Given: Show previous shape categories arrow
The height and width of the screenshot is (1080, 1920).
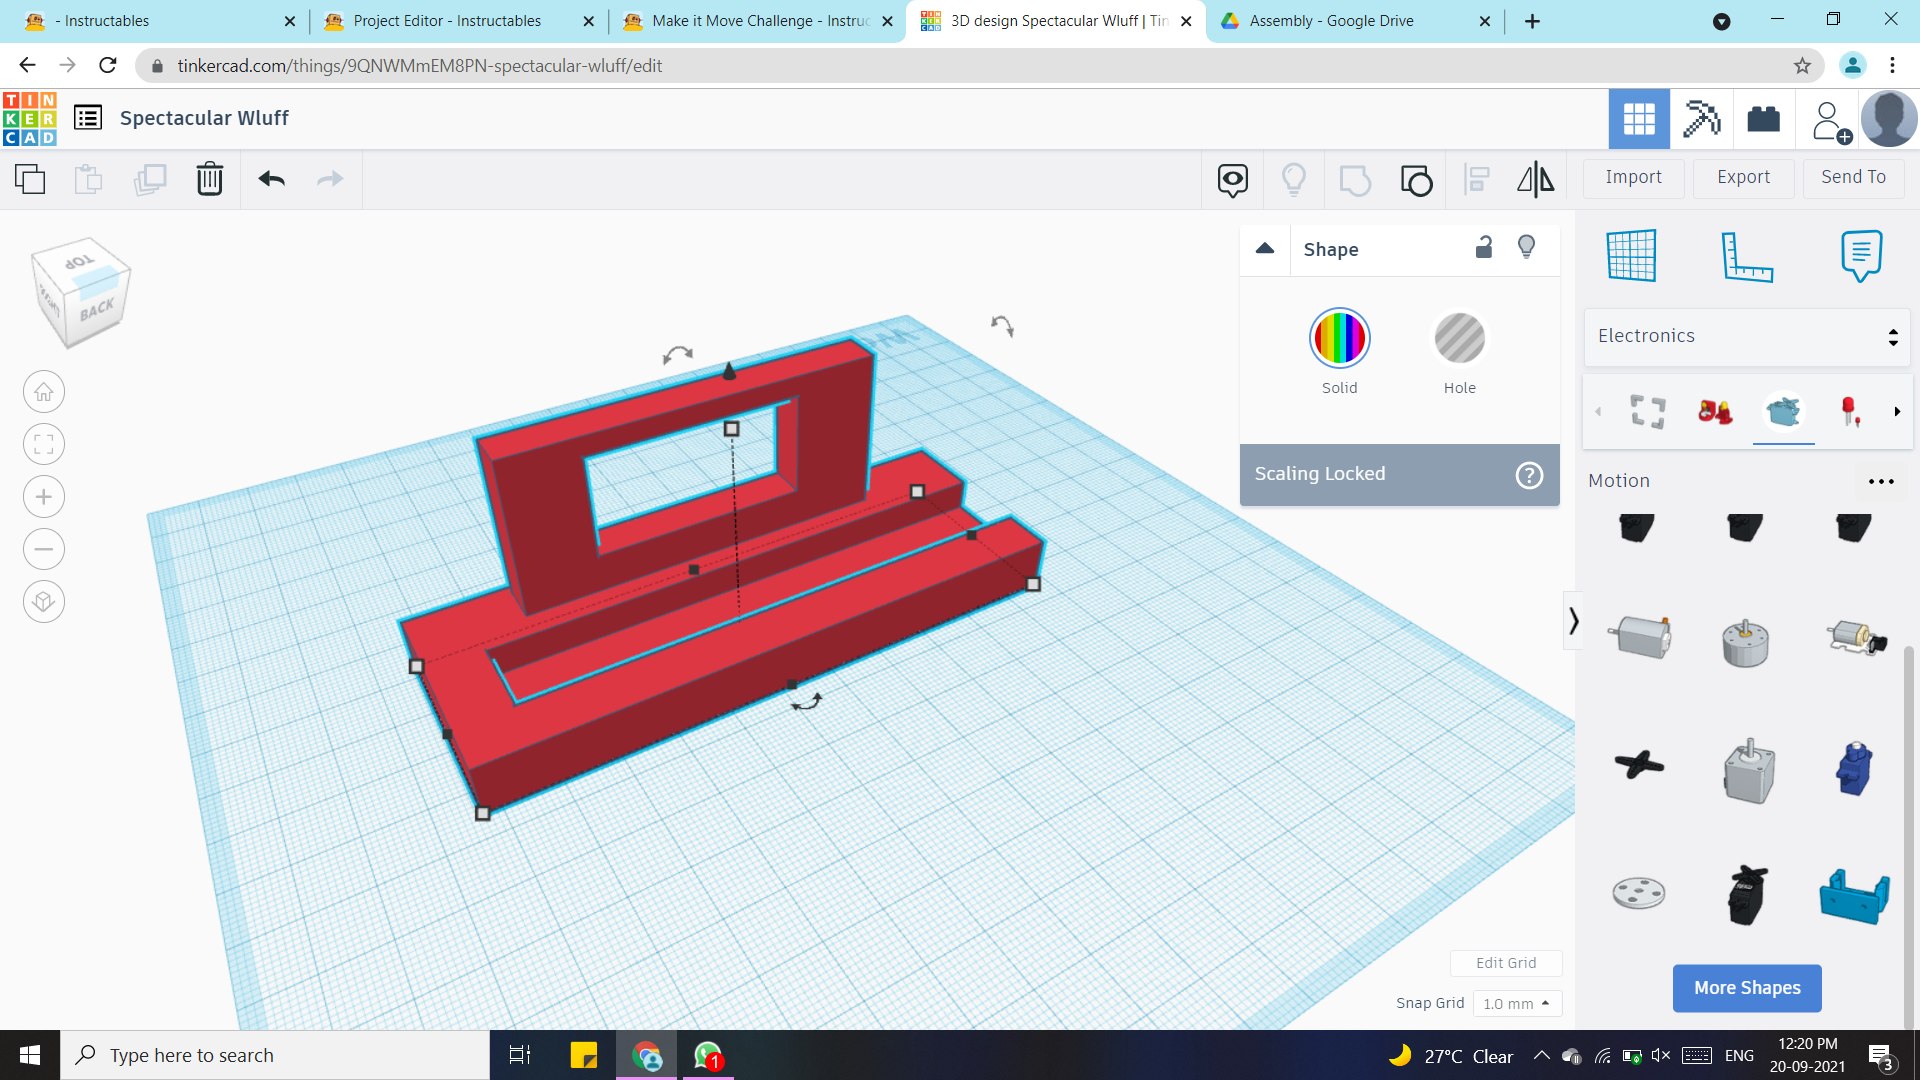Looking at the screenshot, I should [x=1598, y=411].
